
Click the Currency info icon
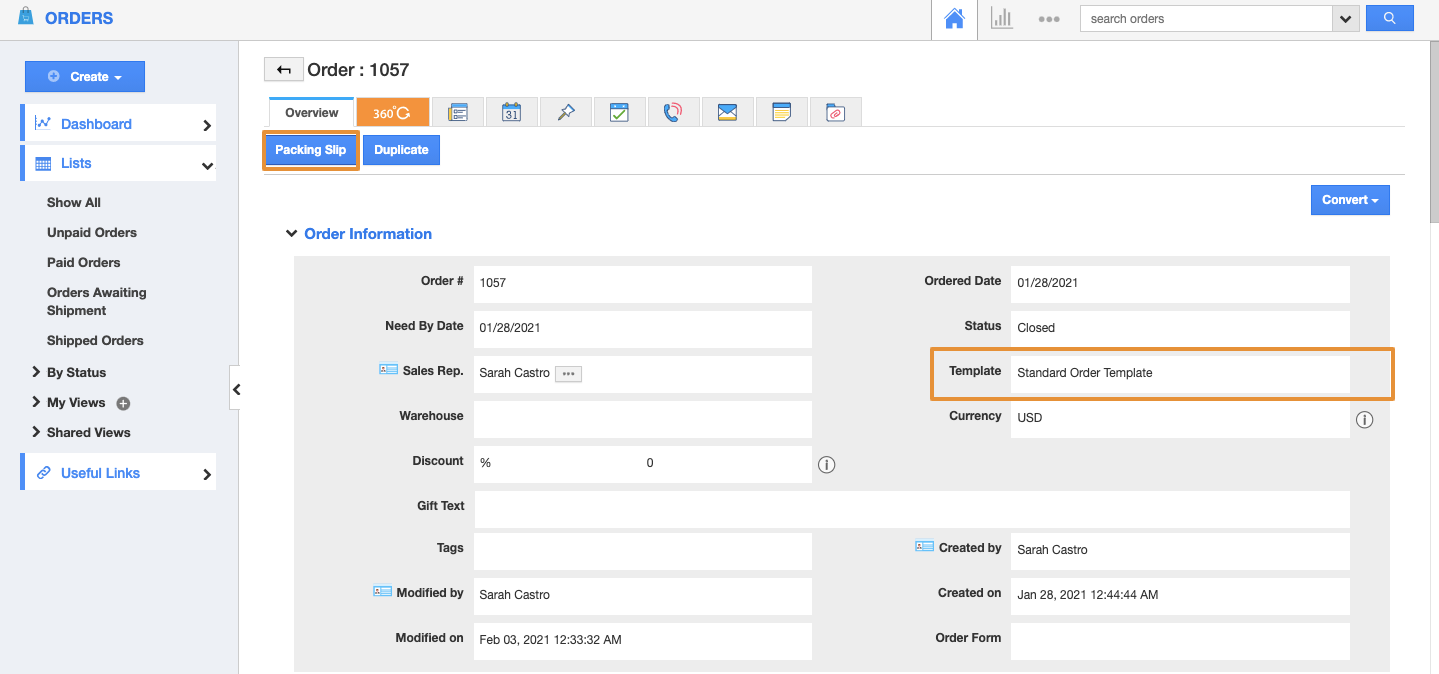(1364, 419)
